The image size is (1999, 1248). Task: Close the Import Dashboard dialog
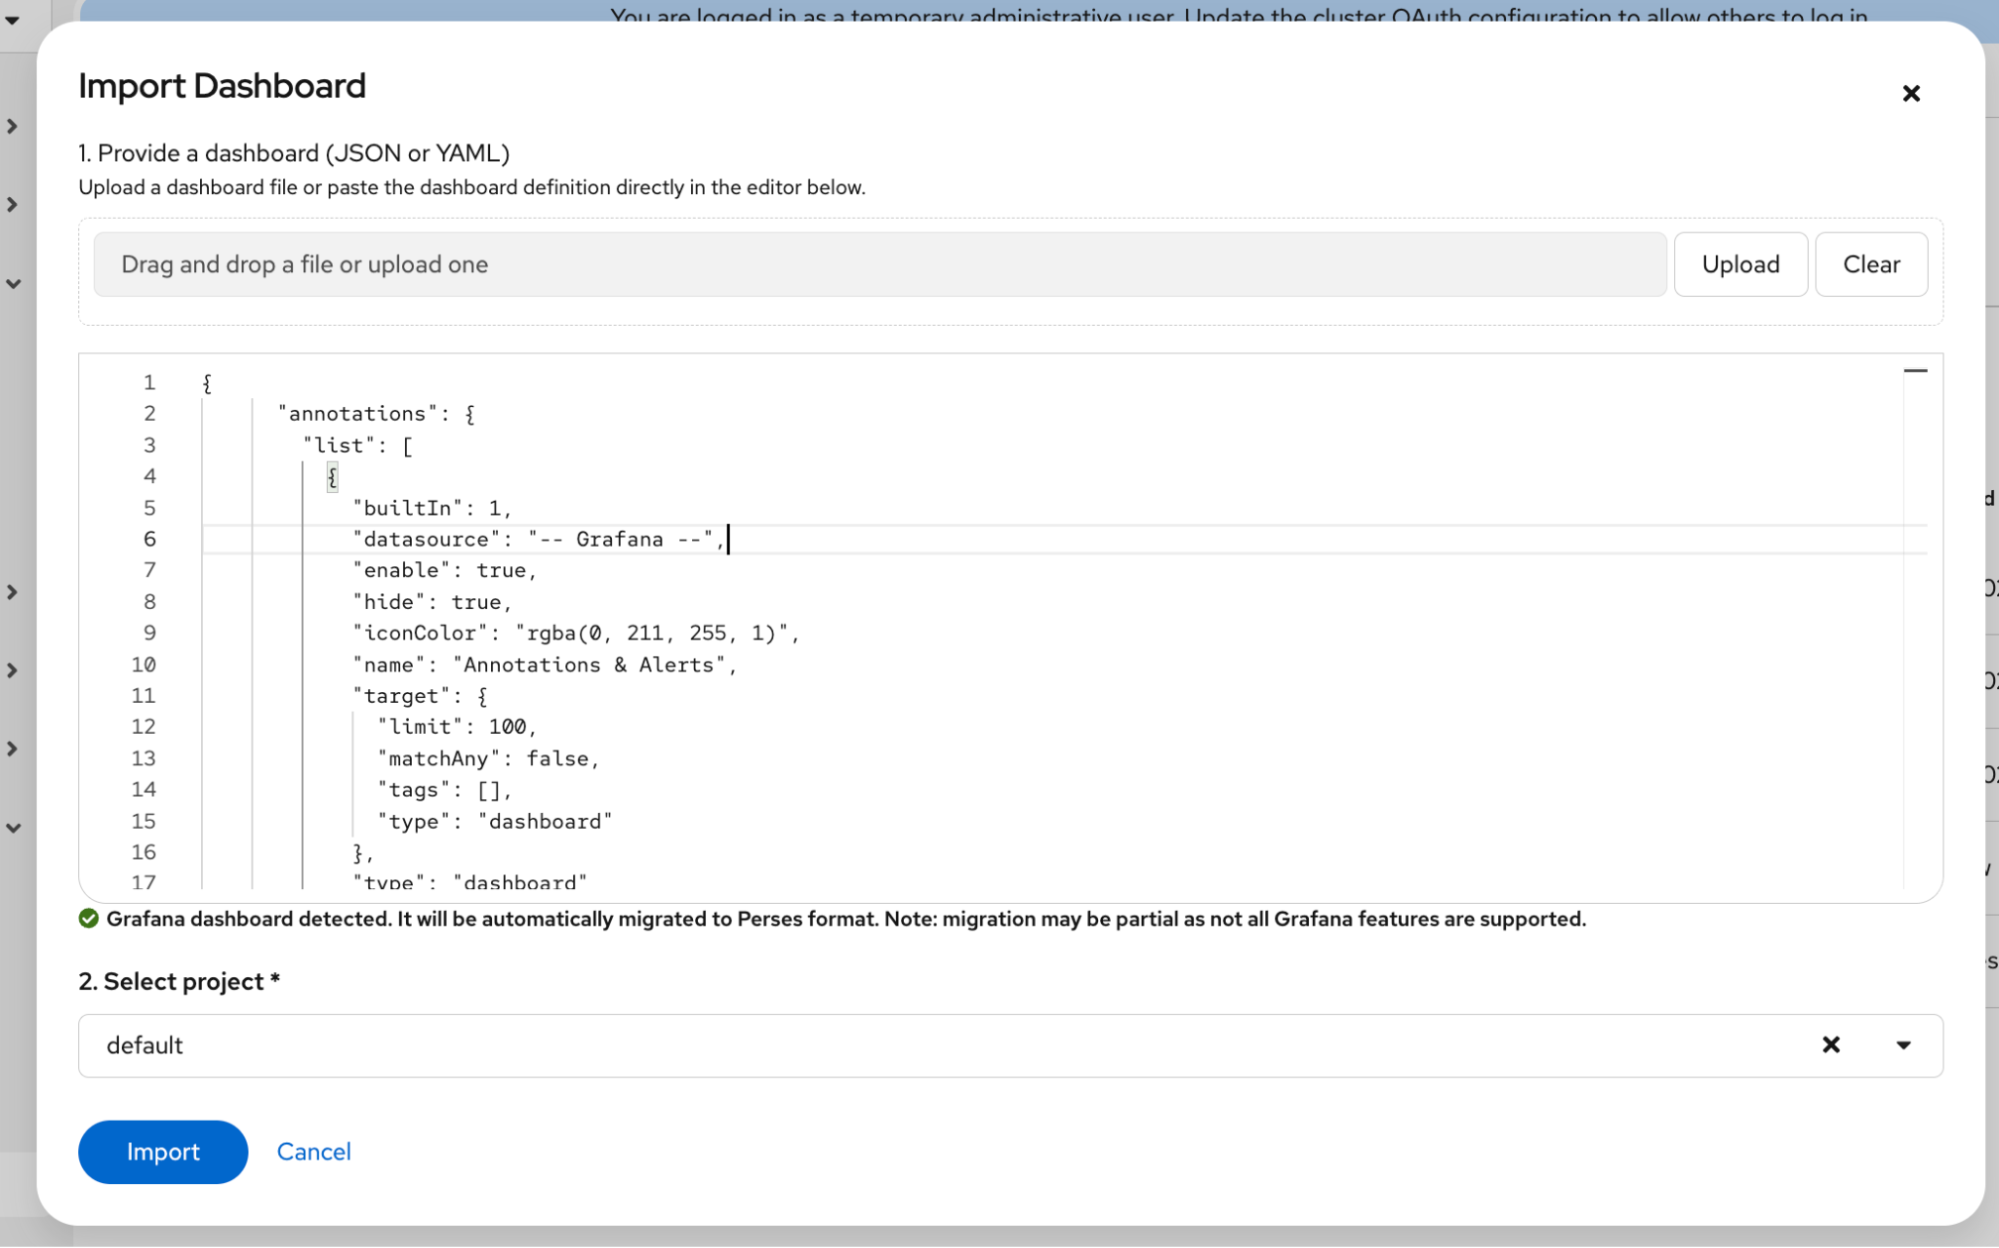click(1910, 93)
